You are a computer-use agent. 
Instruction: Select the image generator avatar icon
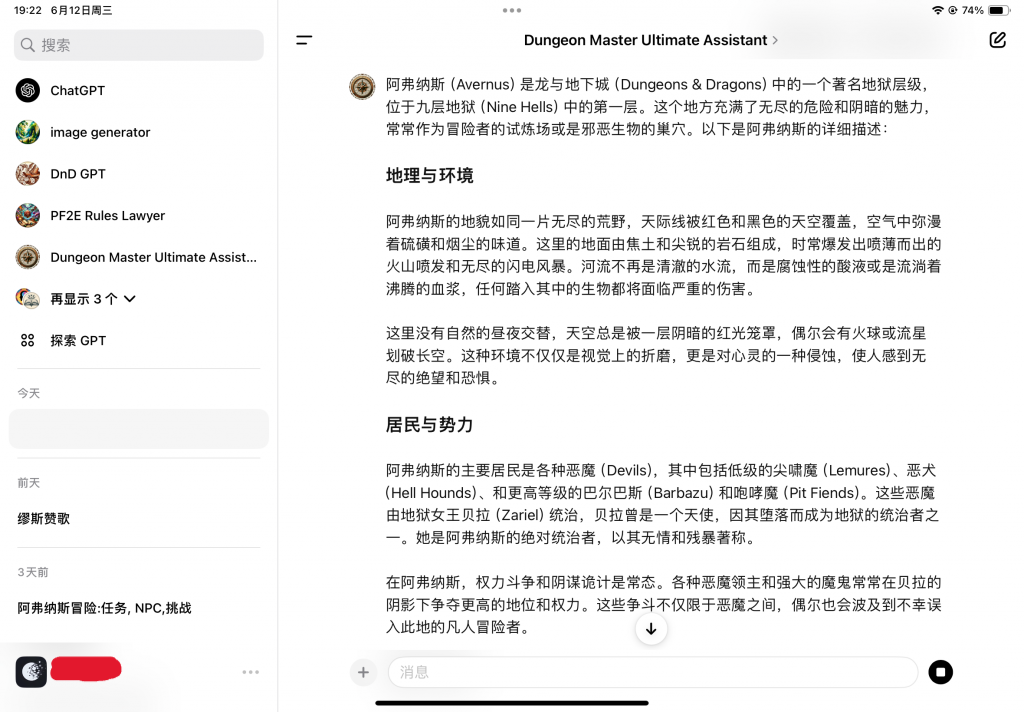[x=28, y=132]
